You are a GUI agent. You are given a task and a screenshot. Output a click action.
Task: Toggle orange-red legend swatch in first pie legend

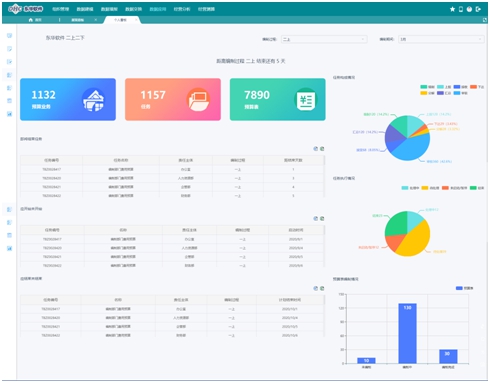[473, 87]
